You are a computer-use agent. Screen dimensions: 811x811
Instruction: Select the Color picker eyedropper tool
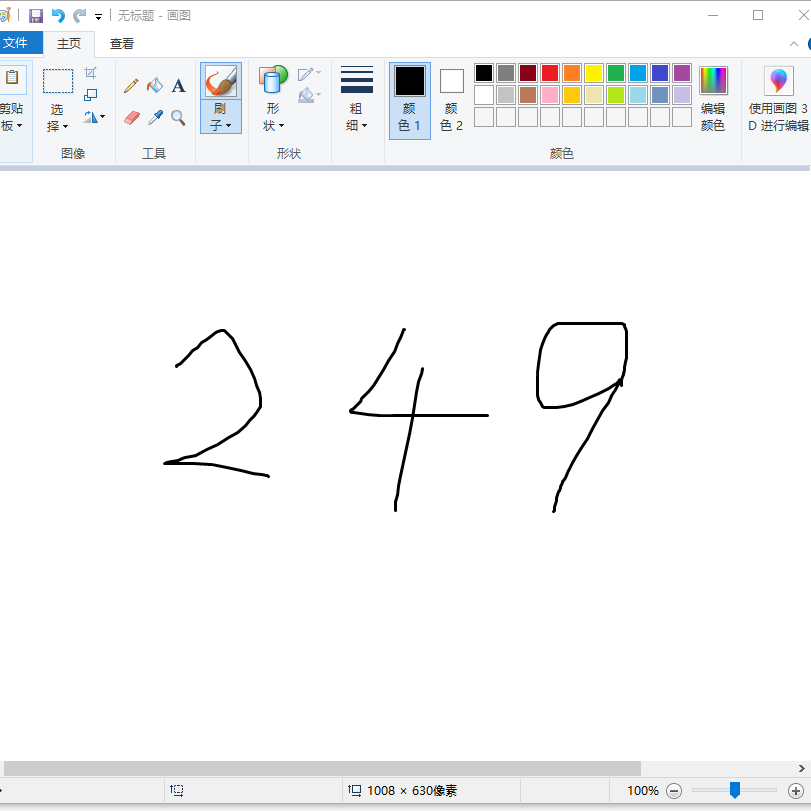click(x=155, y=118)
